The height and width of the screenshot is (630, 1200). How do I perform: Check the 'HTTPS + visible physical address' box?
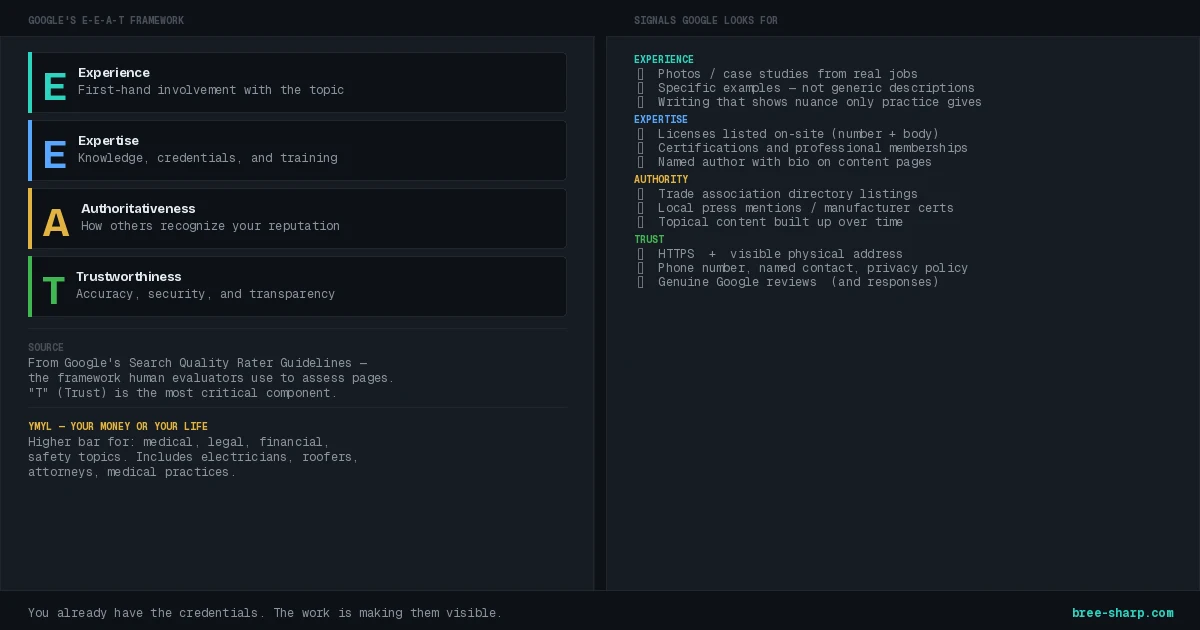[x=641, y=254]
